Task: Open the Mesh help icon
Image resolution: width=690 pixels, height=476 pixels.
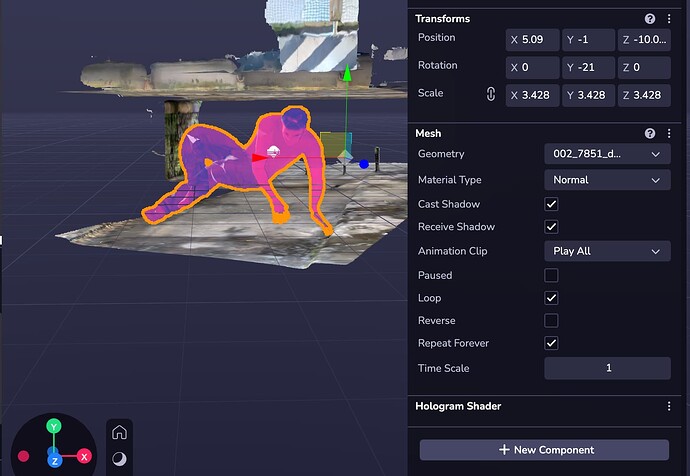Action: (650, 133)
